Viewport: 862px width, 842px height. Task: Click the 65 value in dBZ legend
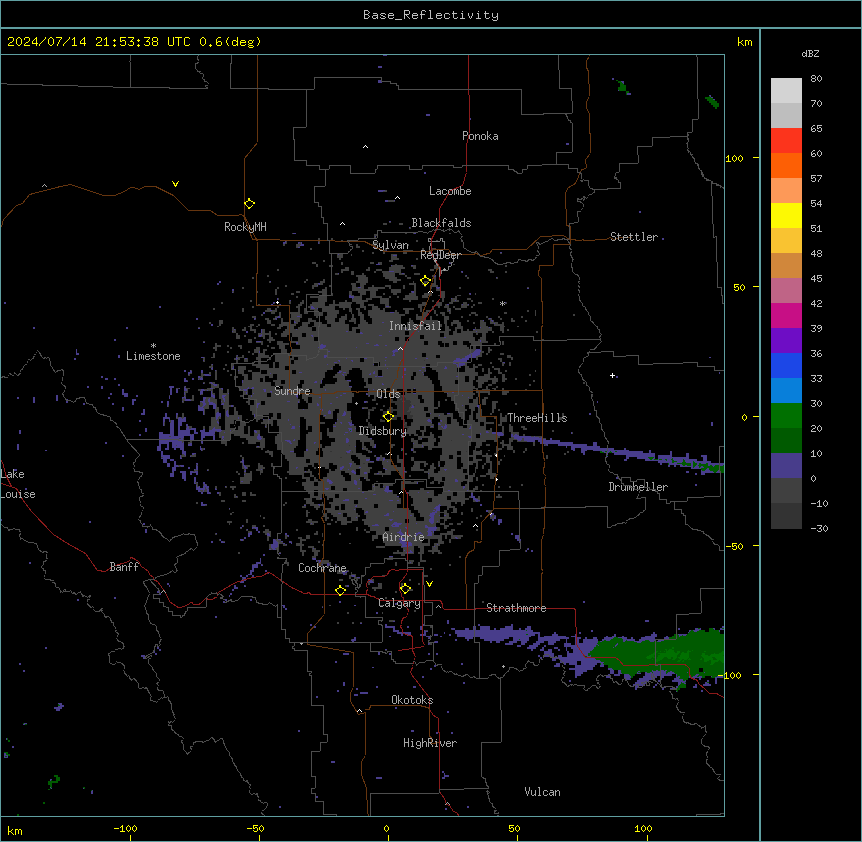tap(816, 128)
